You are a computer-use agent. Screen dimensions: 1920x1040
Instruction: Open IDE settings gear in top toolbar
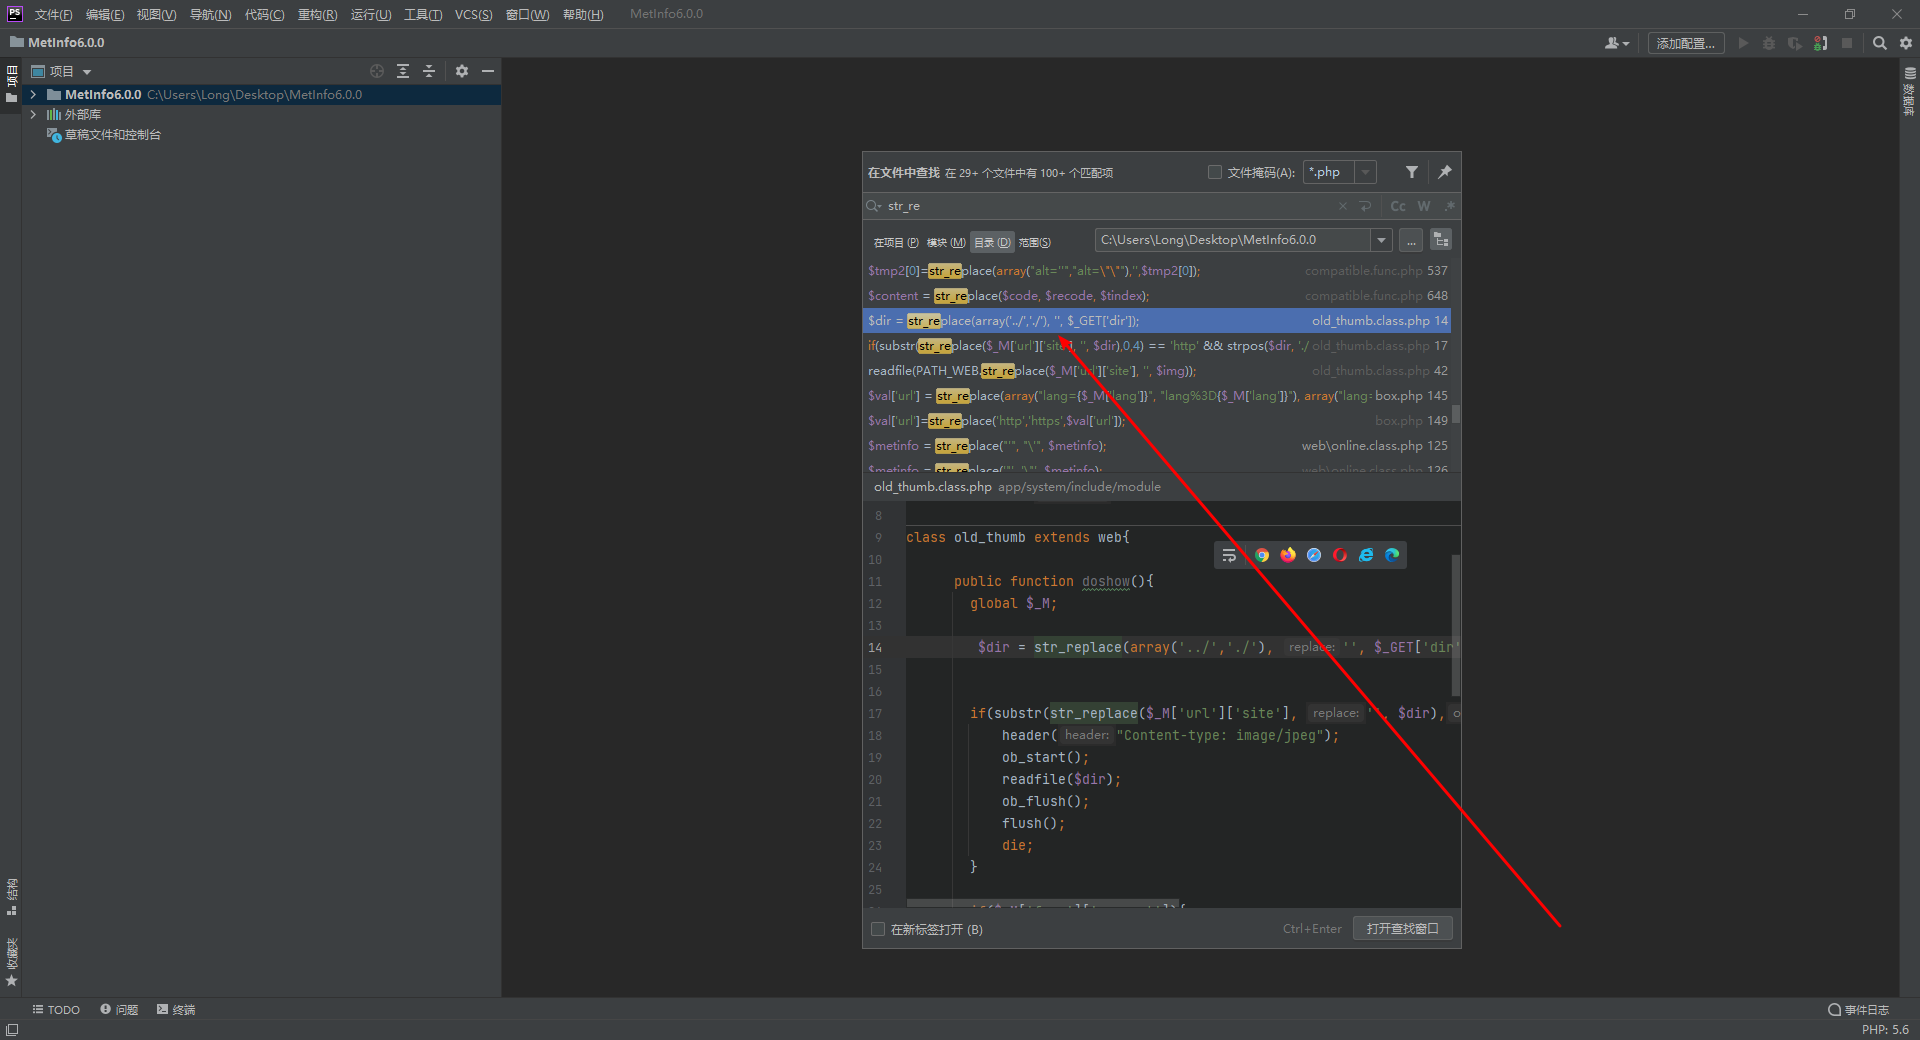click(x=1906, y=43)
